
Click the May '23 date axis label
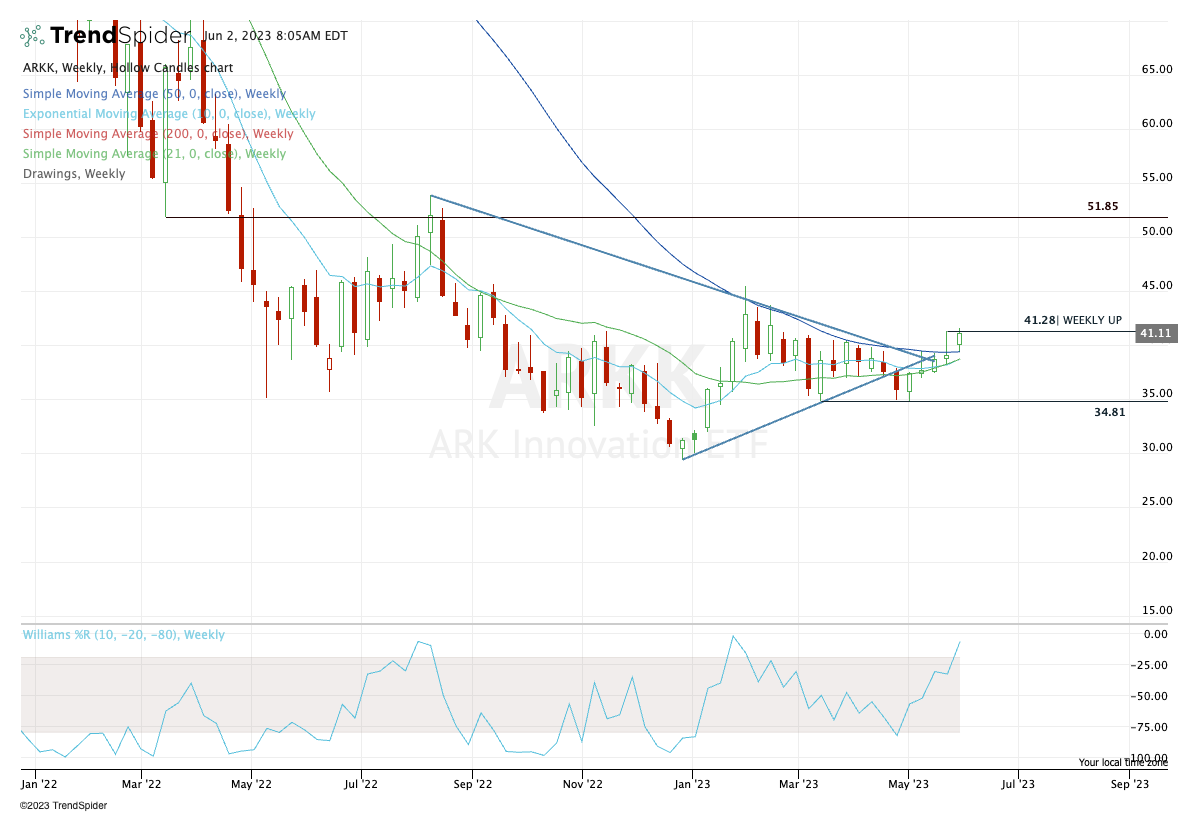tap(908, 784)
